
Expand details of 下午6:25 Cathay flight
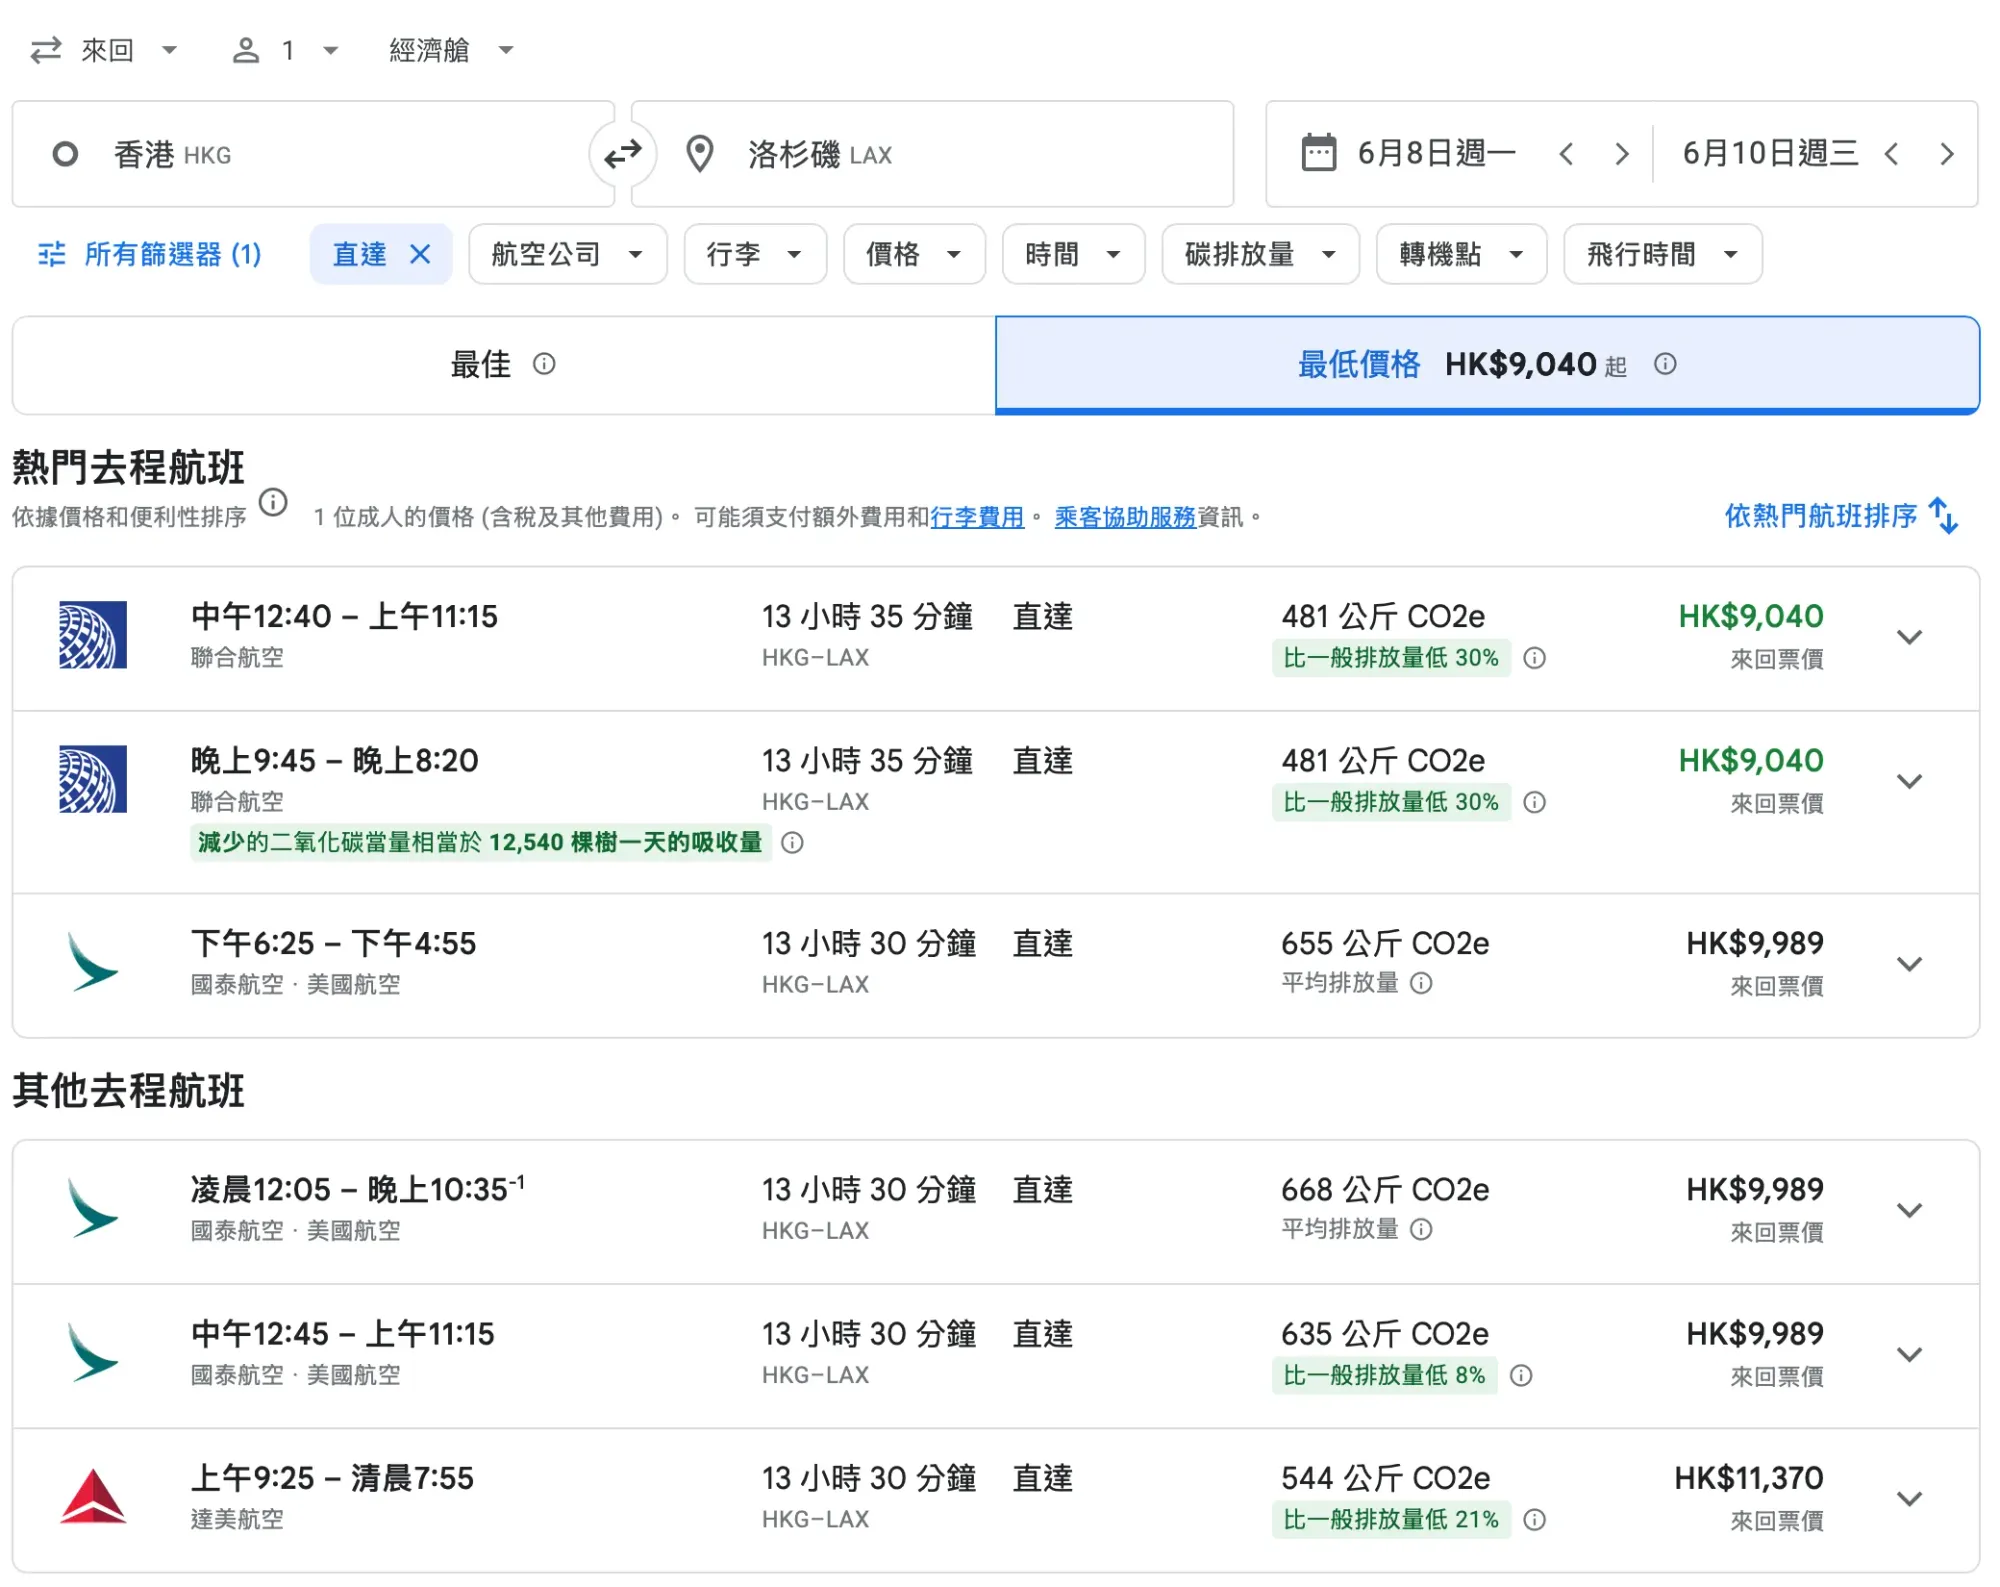click(x=1909, y=964)
